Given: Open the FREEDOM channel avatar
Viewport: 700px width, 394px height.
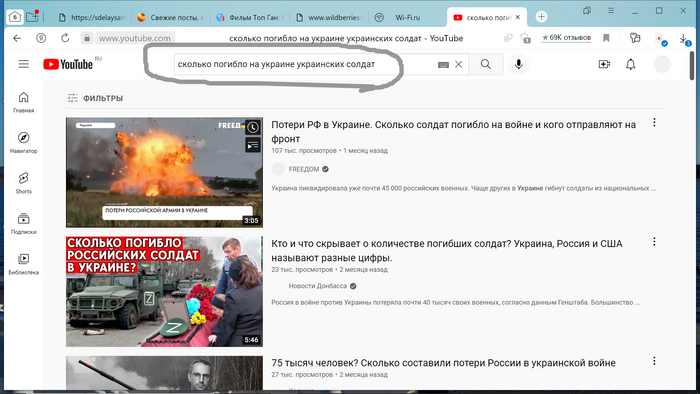Looking at the screenshot, I should (x=278, y=169).
